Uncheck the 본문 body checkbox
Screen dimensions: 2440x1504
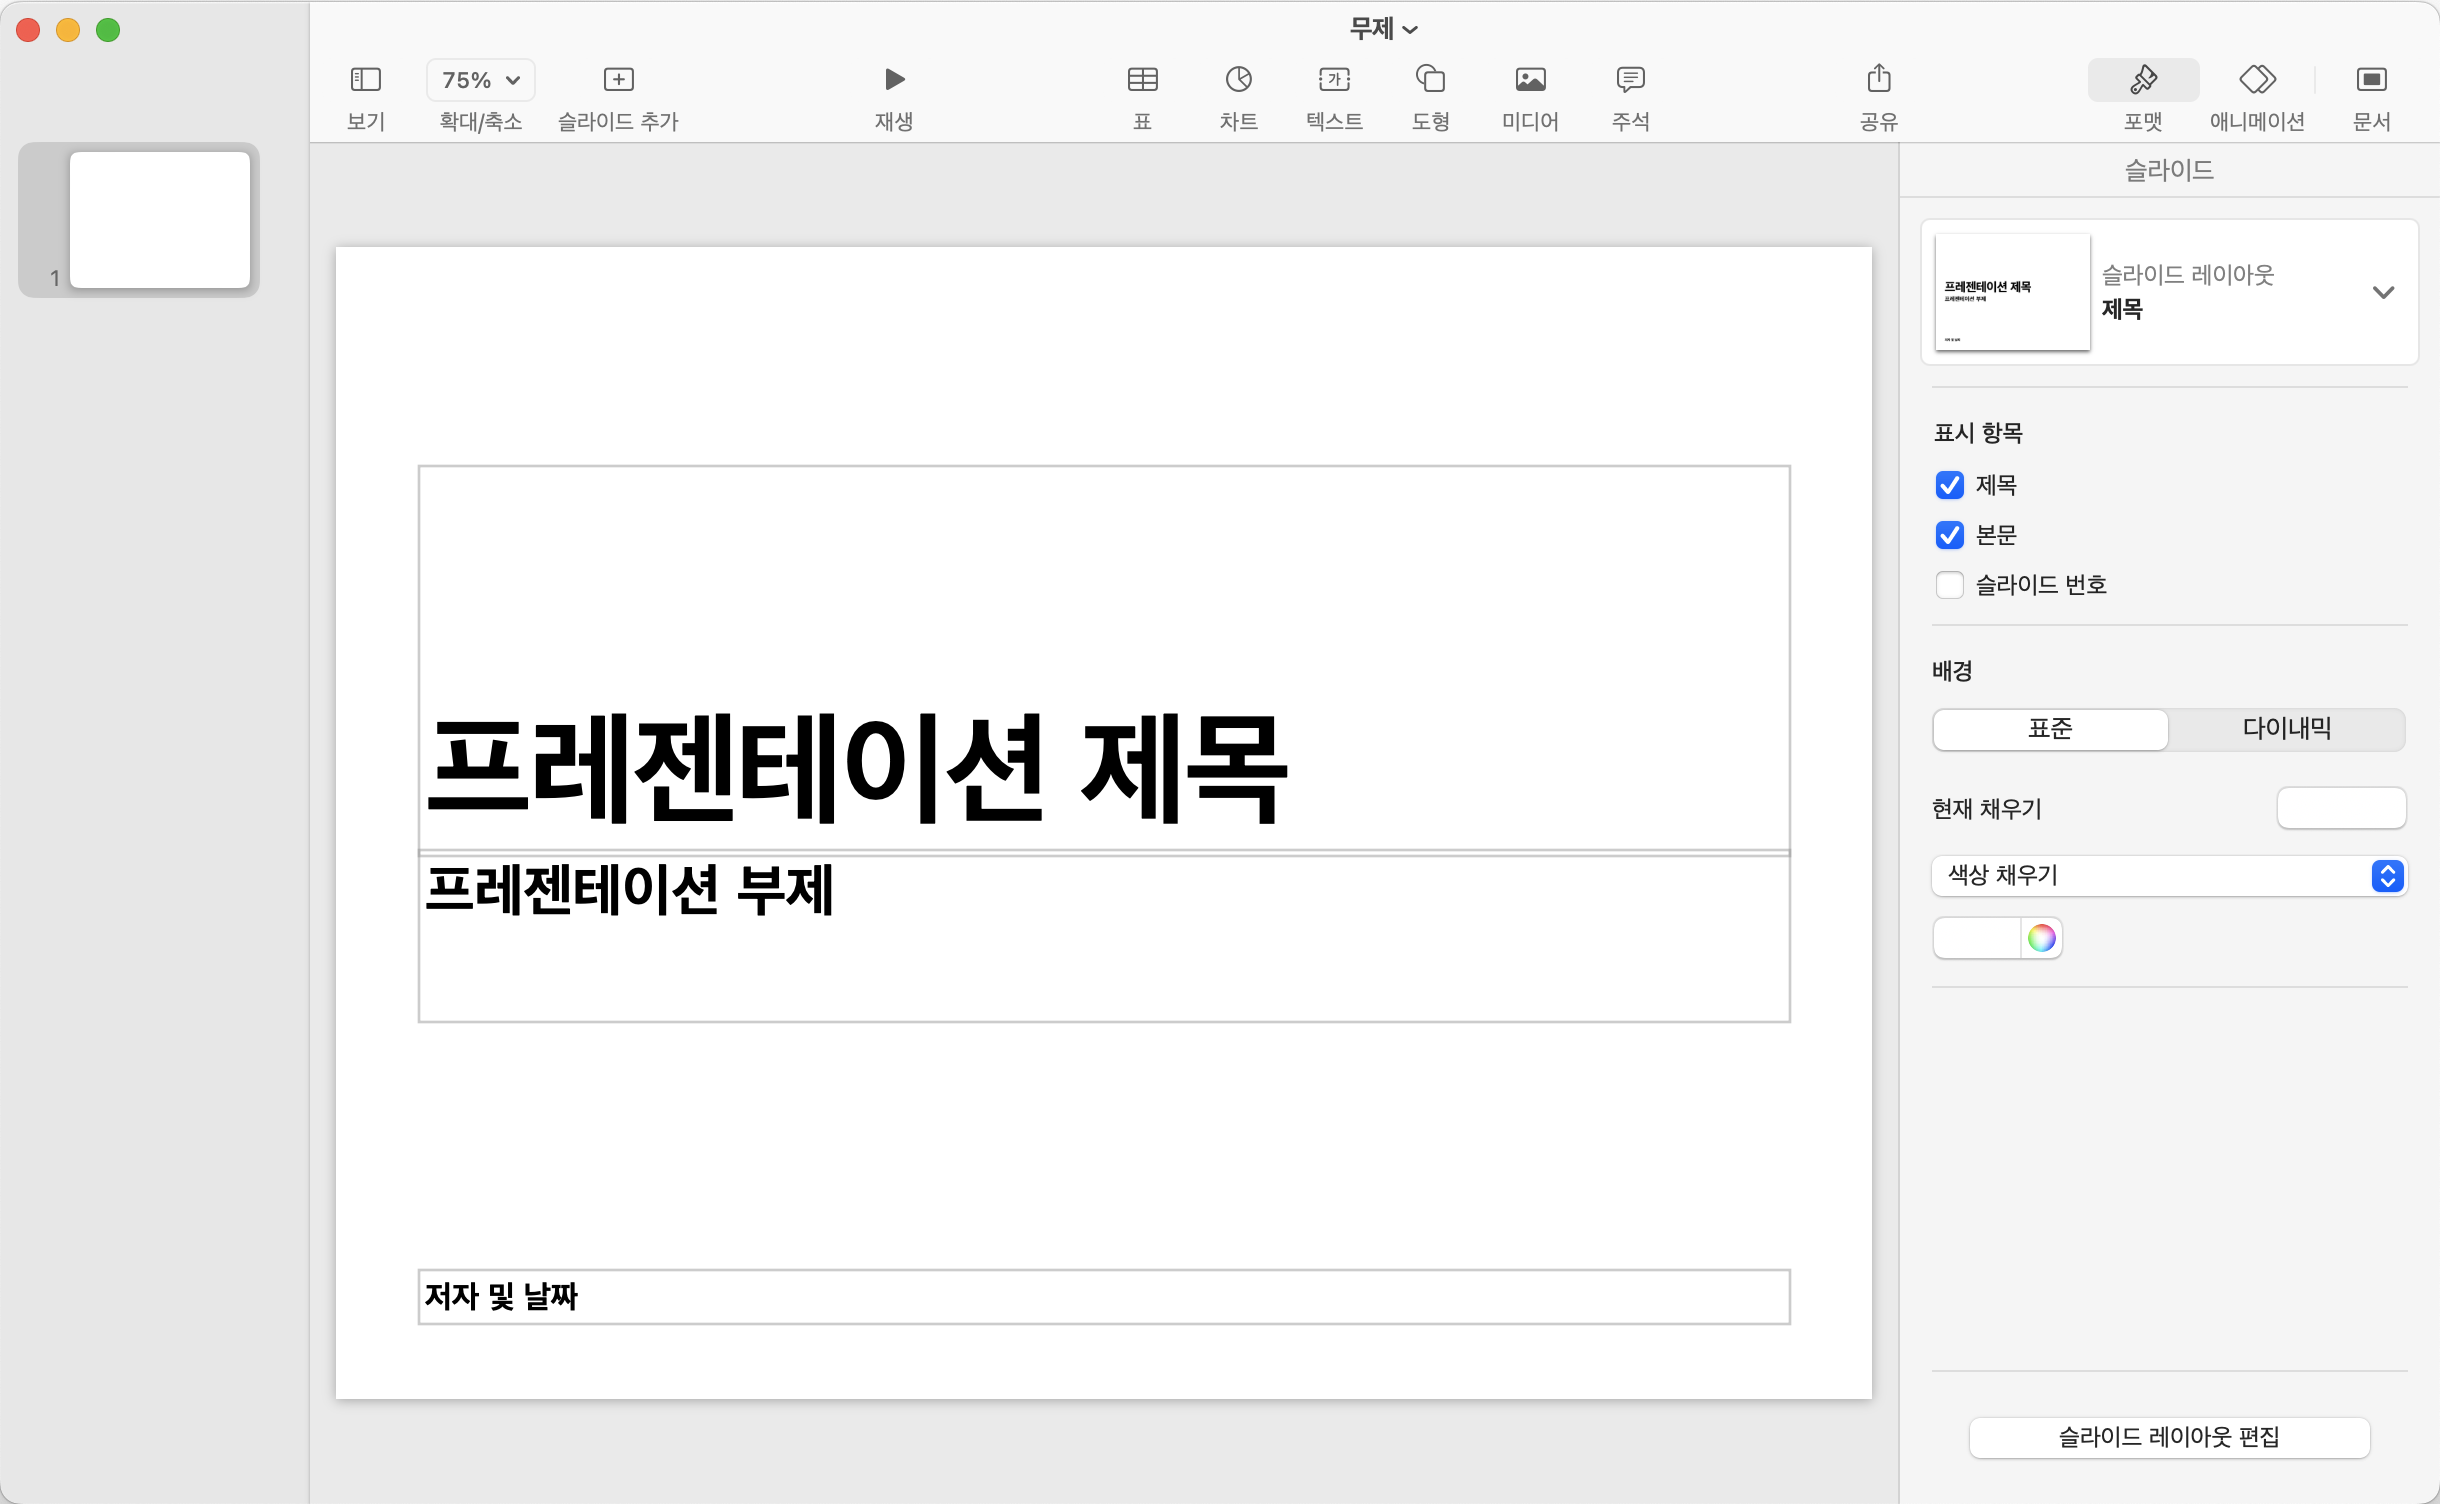[1949, 535]
